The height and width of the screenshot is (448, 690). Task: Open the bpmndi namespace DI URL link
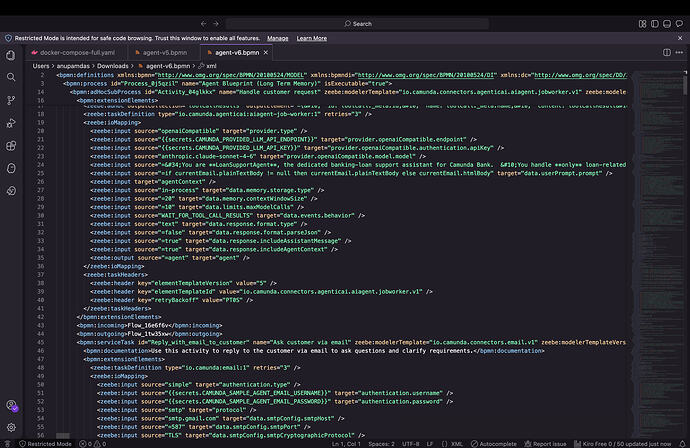tap(426, 75)
